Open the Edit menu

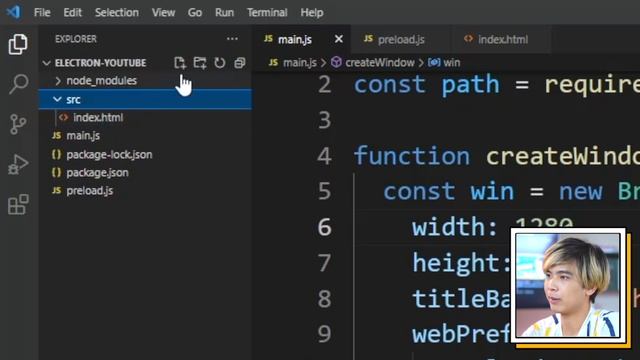click(72, 13)
